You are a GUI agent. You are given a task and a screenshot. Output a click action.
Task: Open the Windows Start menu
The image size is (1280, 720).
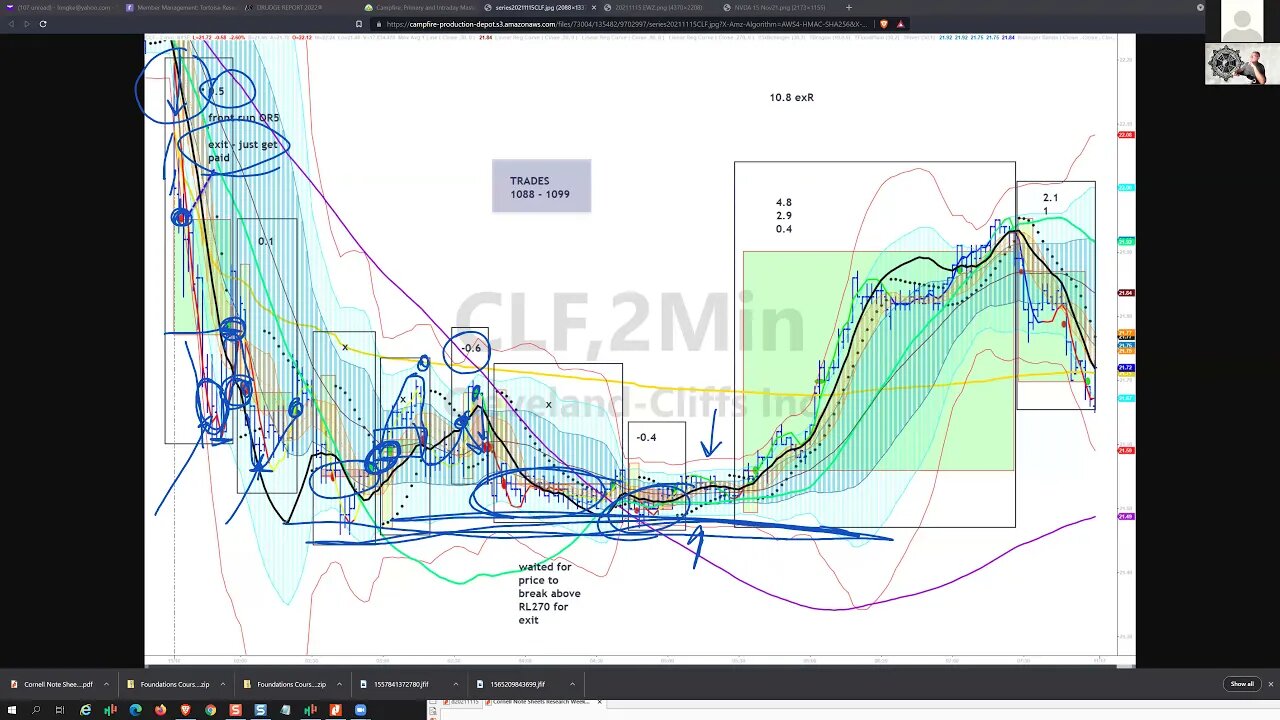(x=12, y=710)
